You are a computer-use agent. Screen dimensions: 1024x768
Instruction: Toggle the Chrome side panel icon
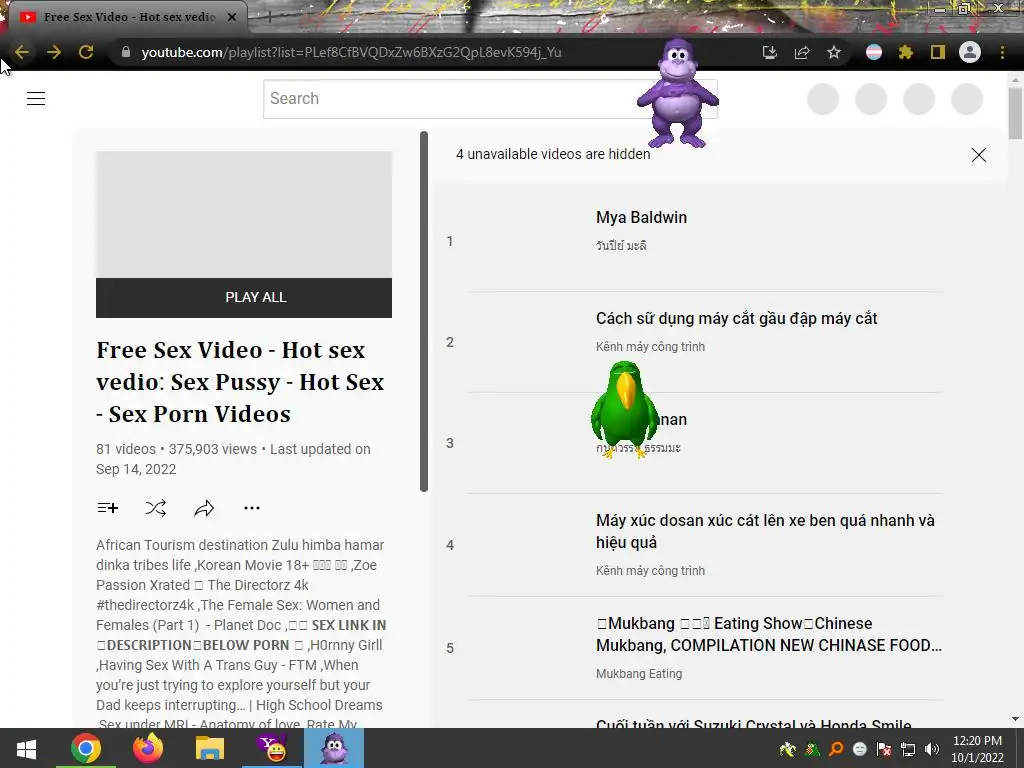point(938,52)
